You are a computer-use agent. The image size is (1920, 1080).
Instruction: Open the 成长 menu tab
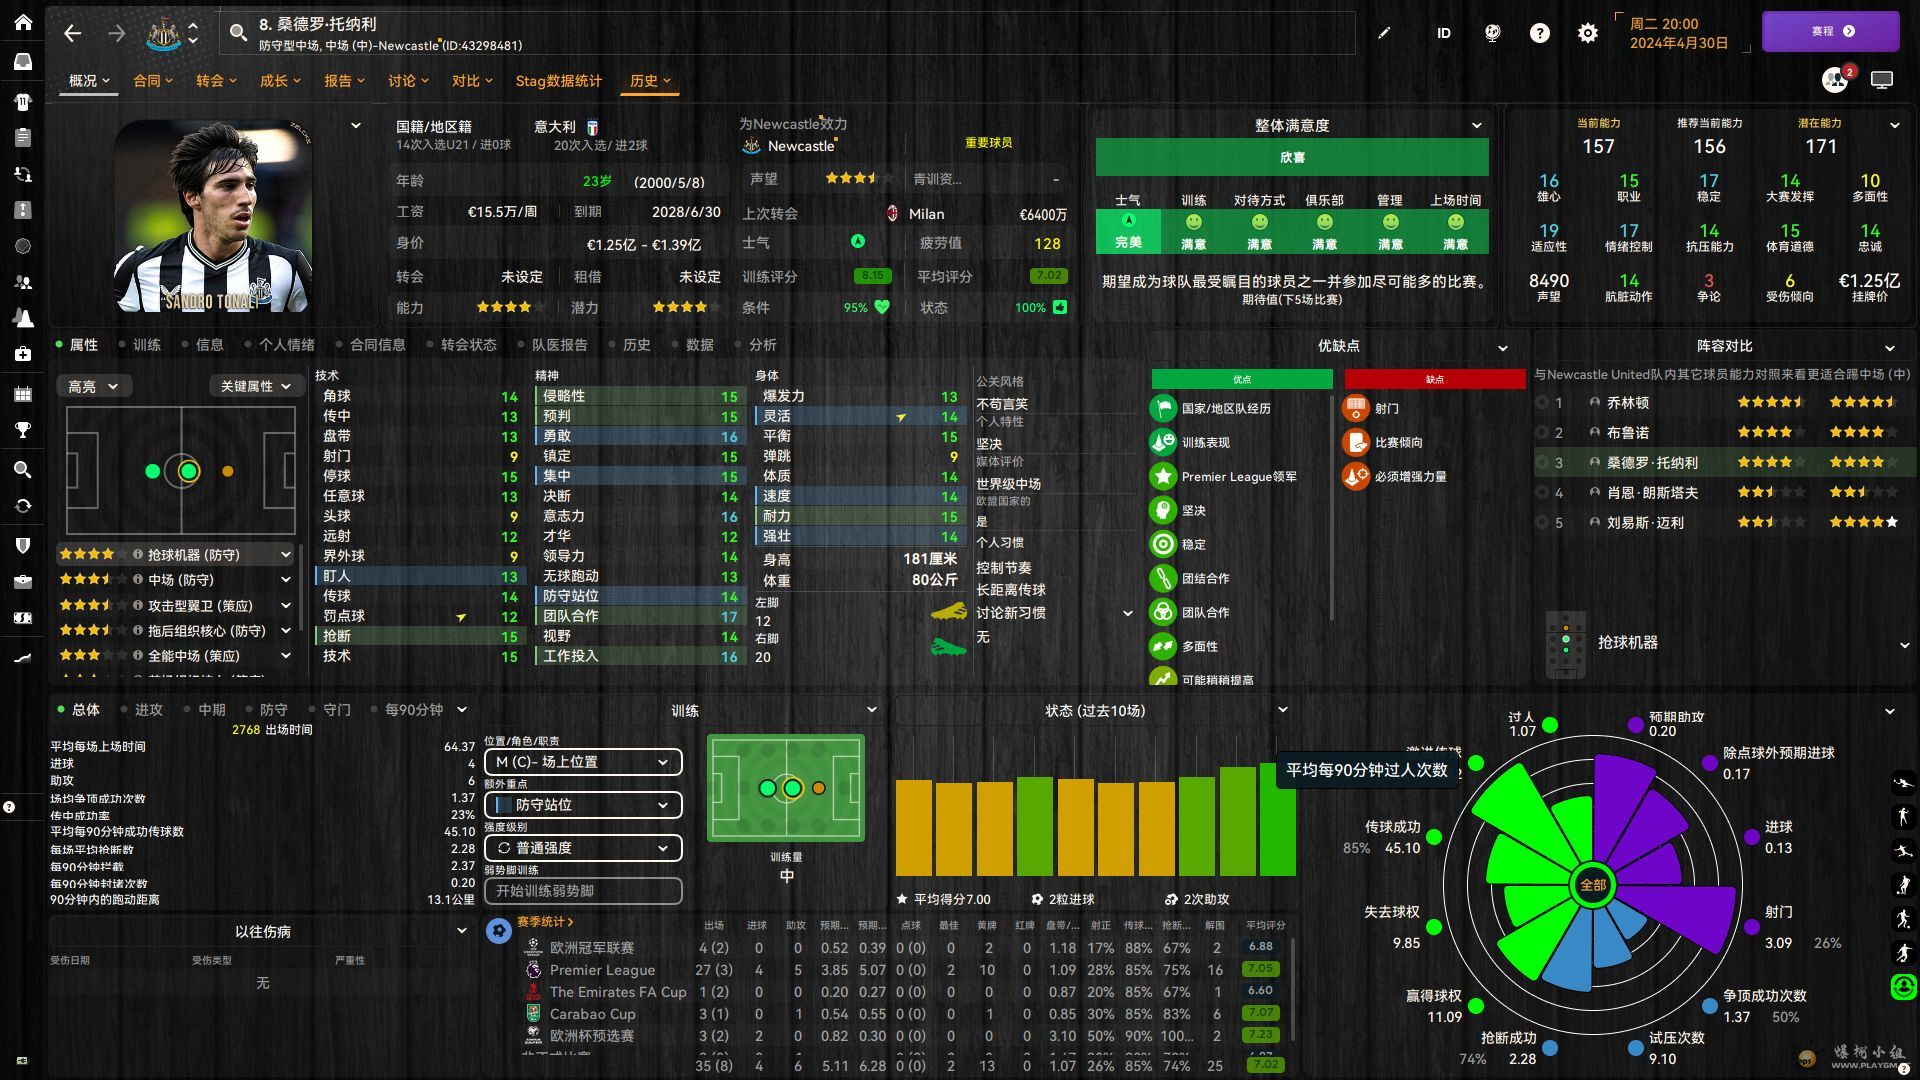[280, 81]
